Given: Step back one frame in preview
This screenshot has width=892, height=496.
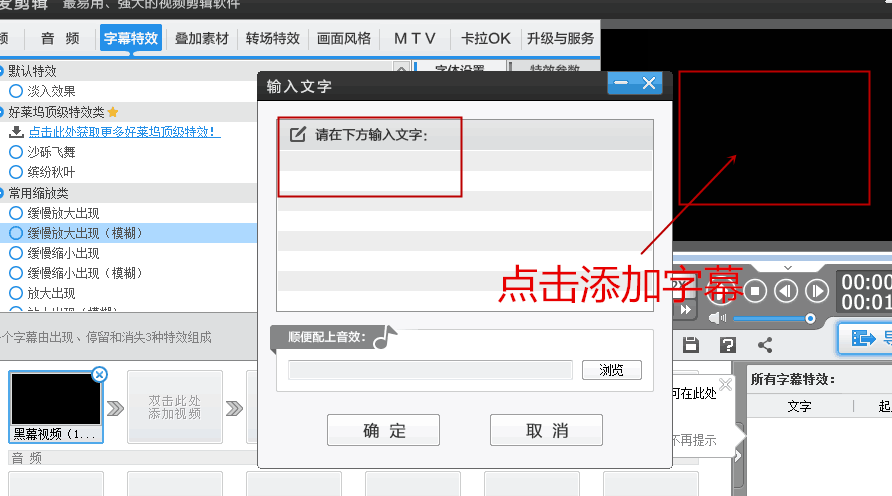Looking at the screenshot, I should pos(786,291).
